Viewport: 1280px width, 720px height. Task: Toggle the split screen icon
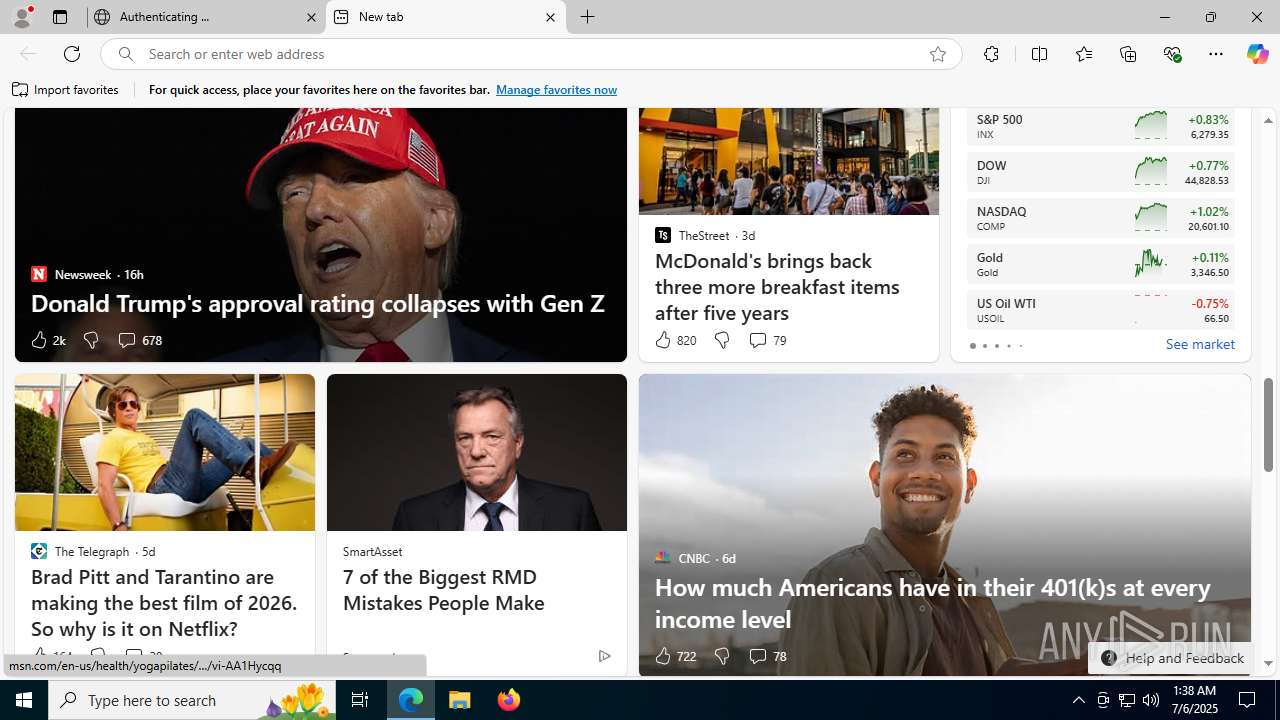1039,54
